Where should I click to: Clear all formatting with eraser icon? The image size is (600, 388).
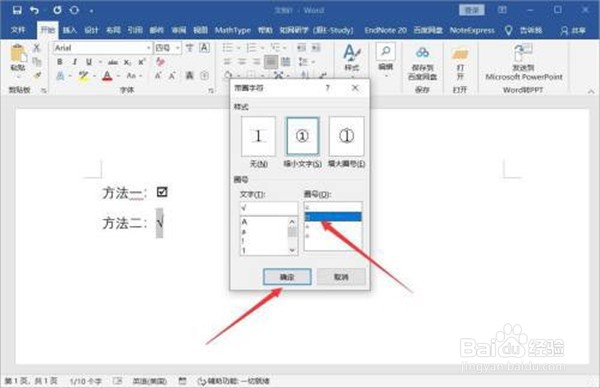click(160, 62)
